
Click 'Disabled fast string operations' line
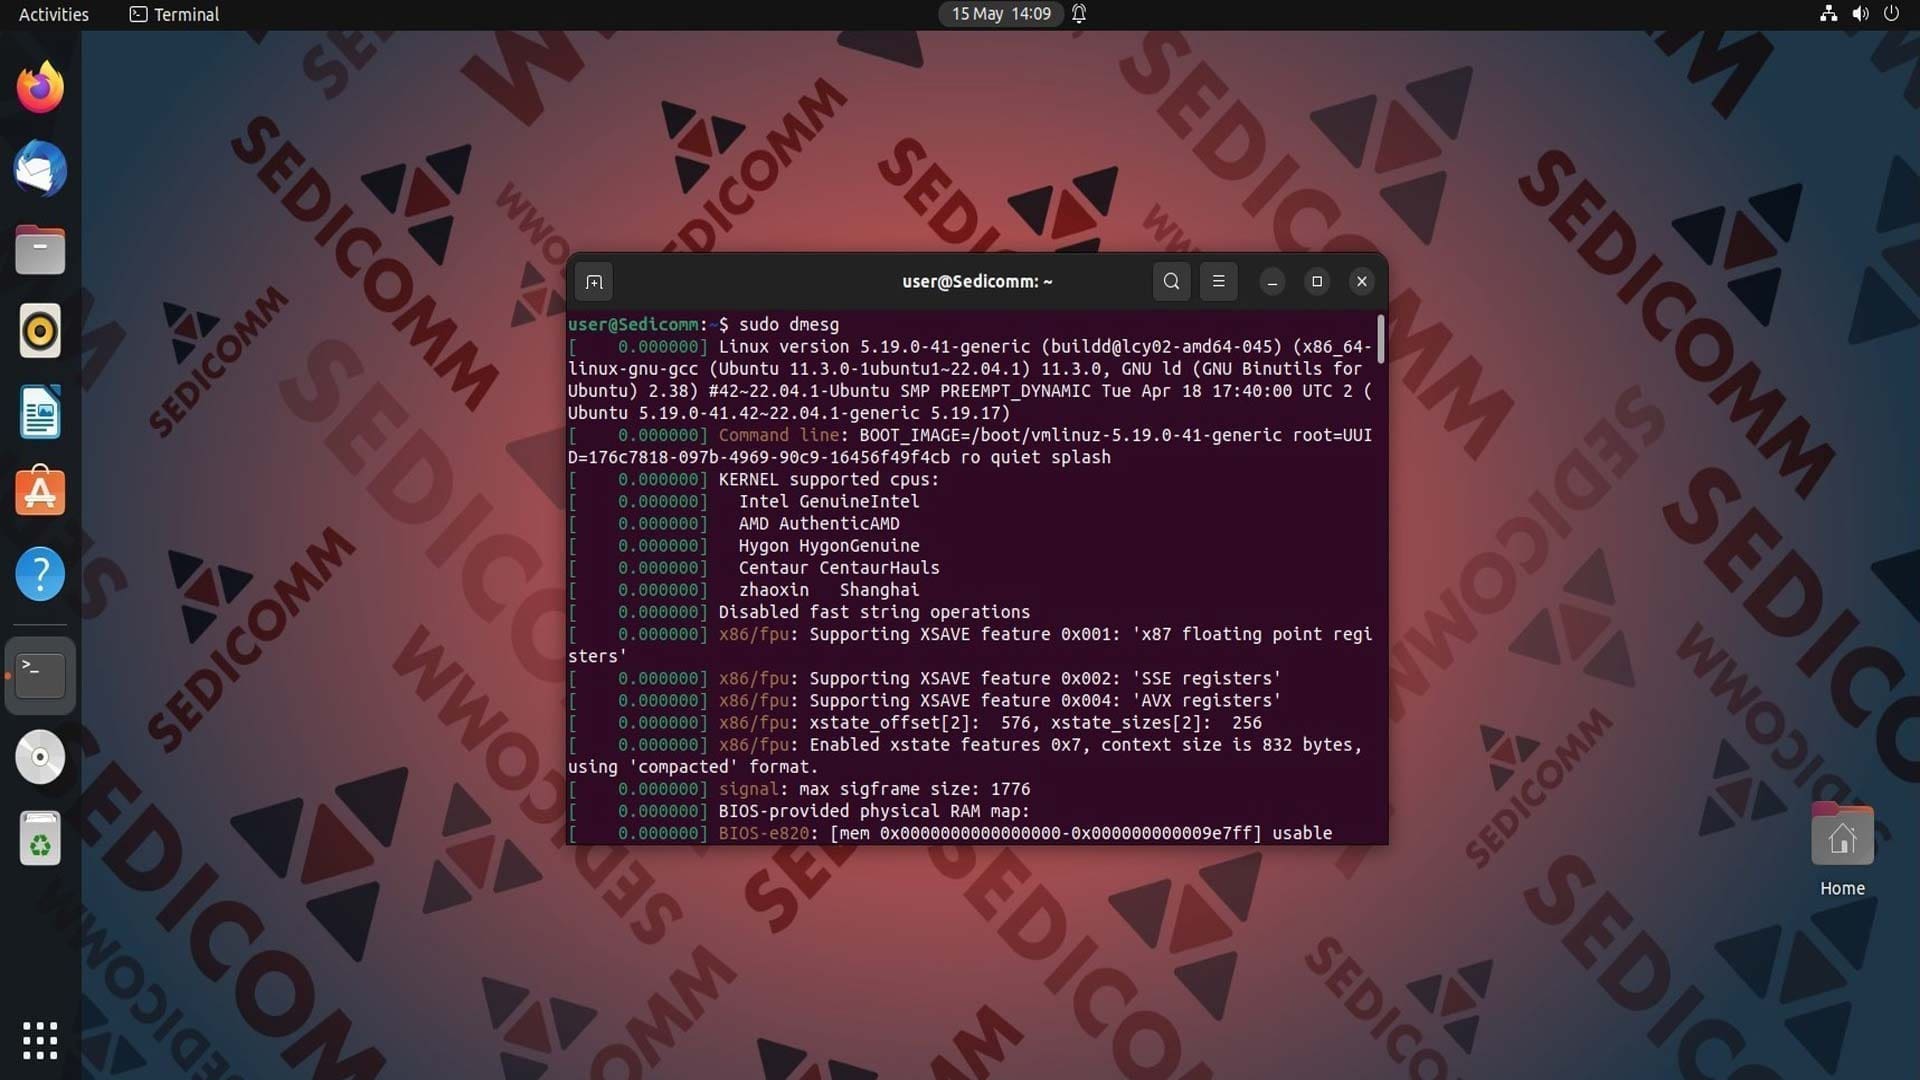(x=874, y=612)
